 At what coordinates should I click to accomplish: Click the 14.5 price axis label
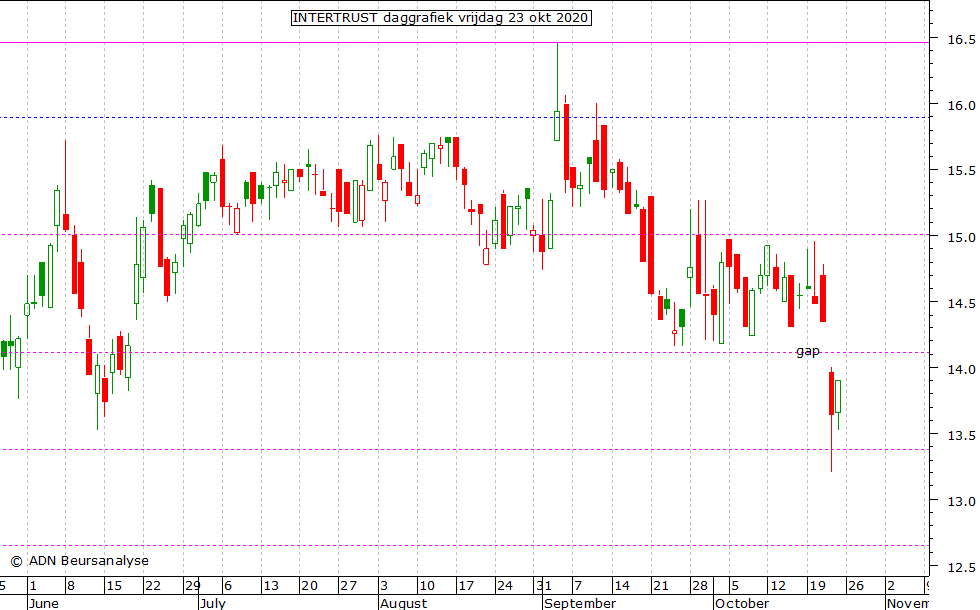[961, 304]
